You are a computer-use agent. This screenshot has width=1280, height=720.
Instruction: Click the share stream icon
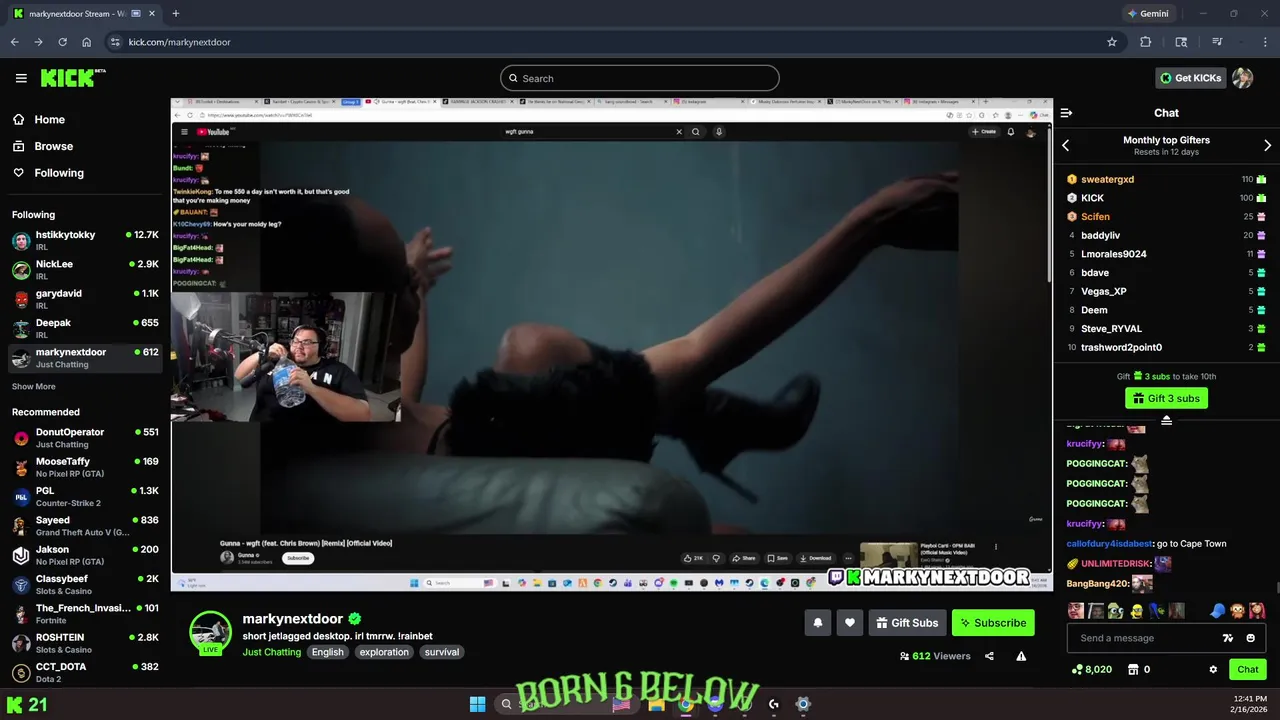(x=989, y=656)
